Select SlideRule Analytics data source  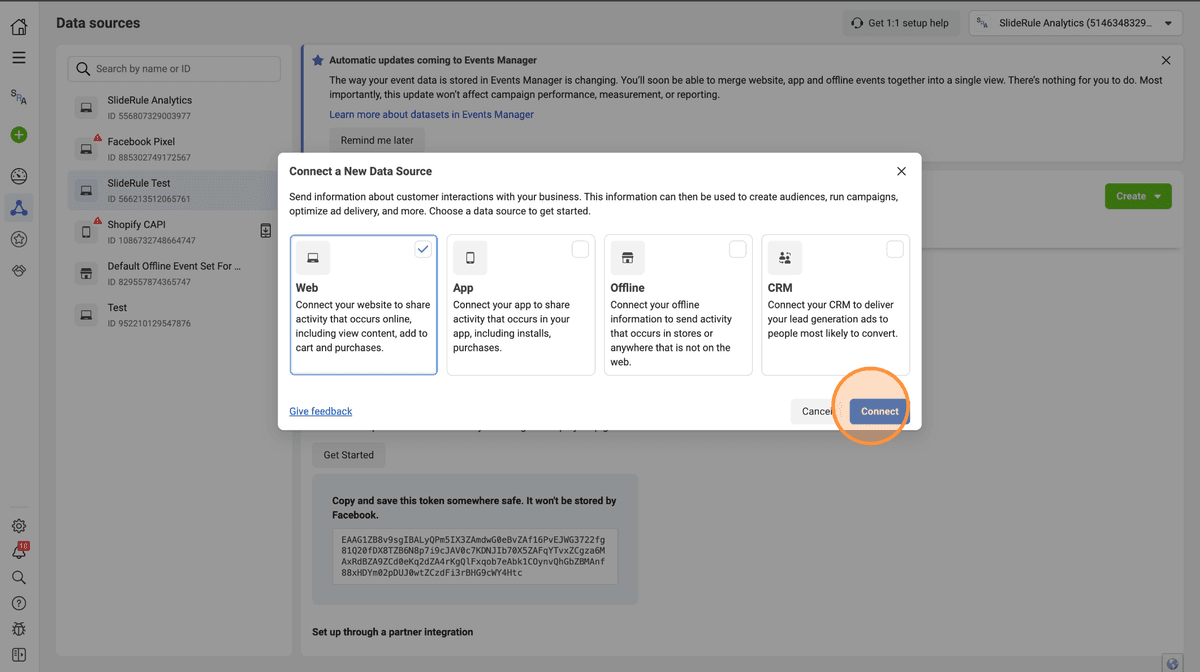[x=172, y=107]
